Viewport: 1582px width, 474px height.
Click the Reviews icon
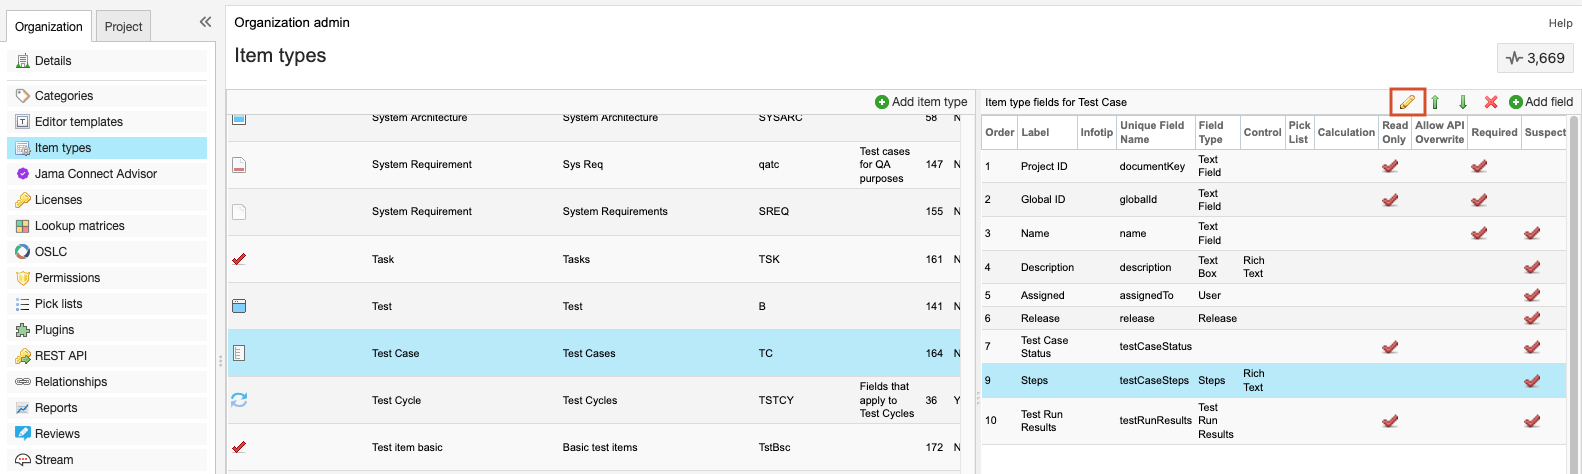(22, 434)
